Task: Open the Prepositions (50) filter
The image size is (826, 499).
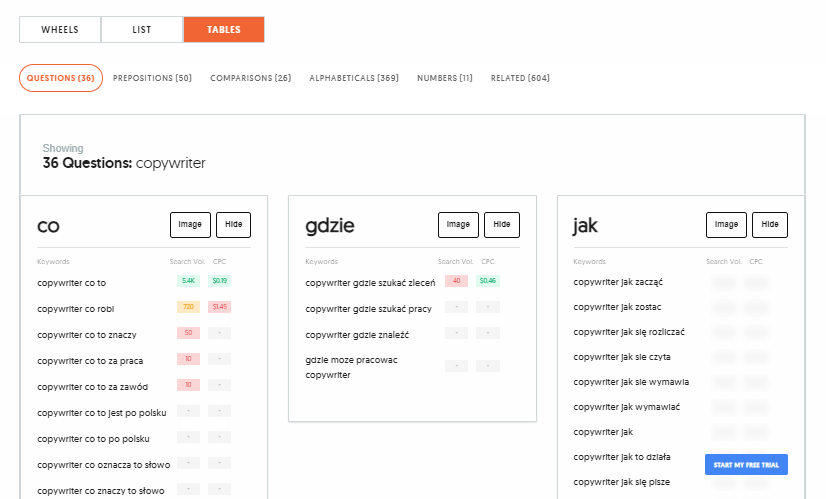Action: click(x=152, y=78)
